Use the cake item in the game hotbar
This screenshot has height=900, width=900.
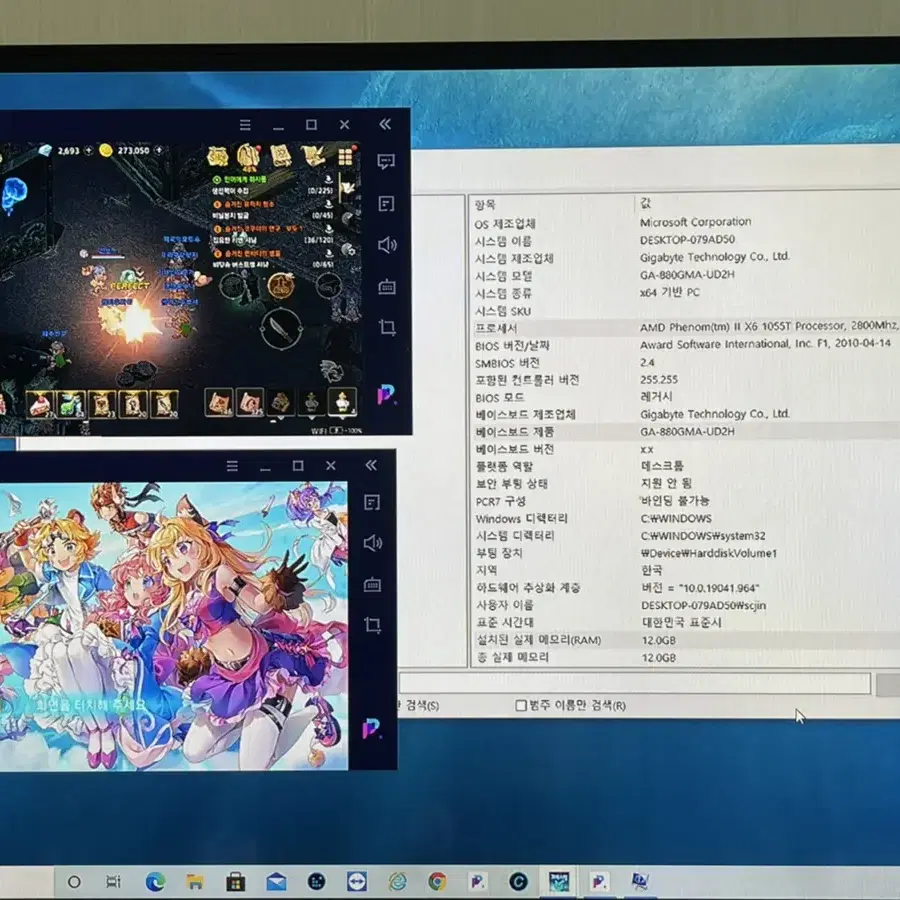[x=41, y=404]
